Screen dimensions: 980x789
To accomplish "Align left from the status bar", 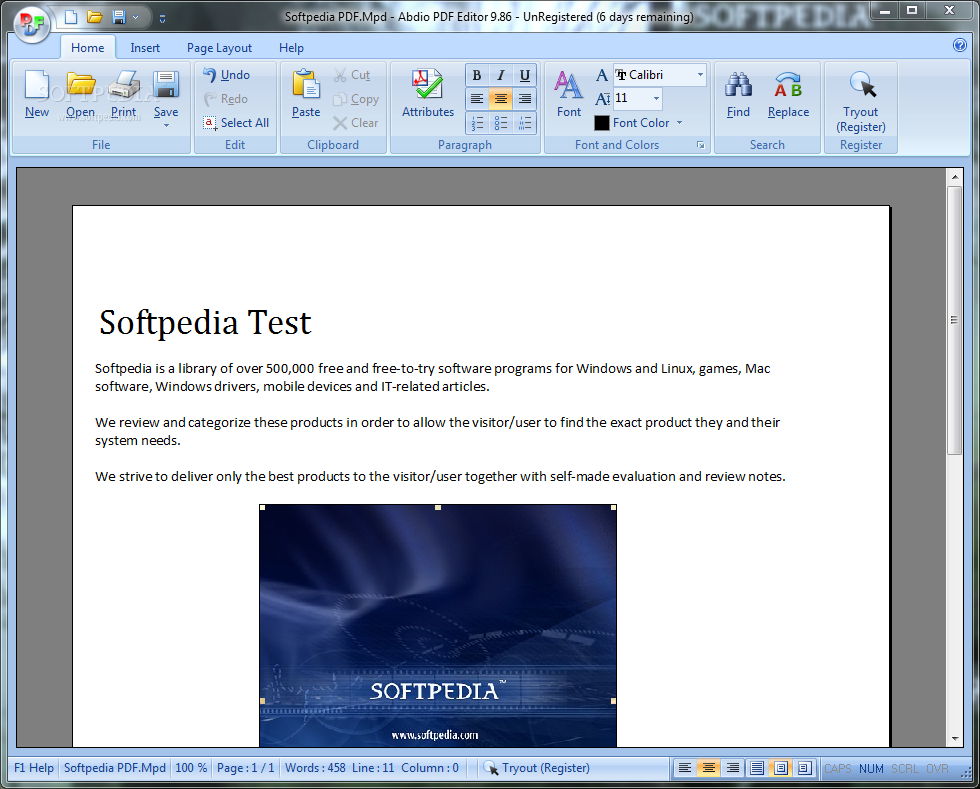I will [685, 768].
